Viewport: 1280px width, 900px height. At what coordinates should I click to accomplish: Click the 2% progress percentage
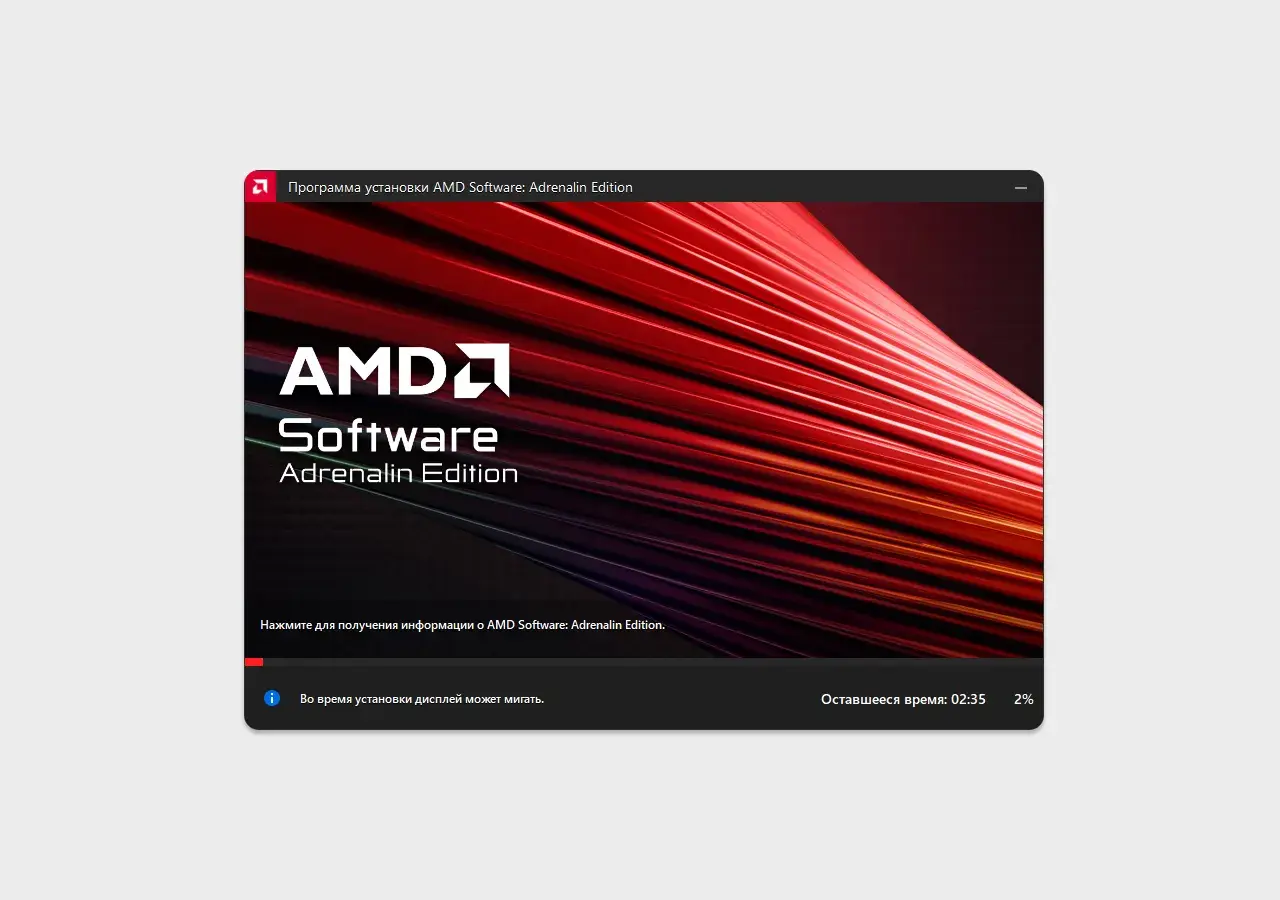[x=1023, y=699]
